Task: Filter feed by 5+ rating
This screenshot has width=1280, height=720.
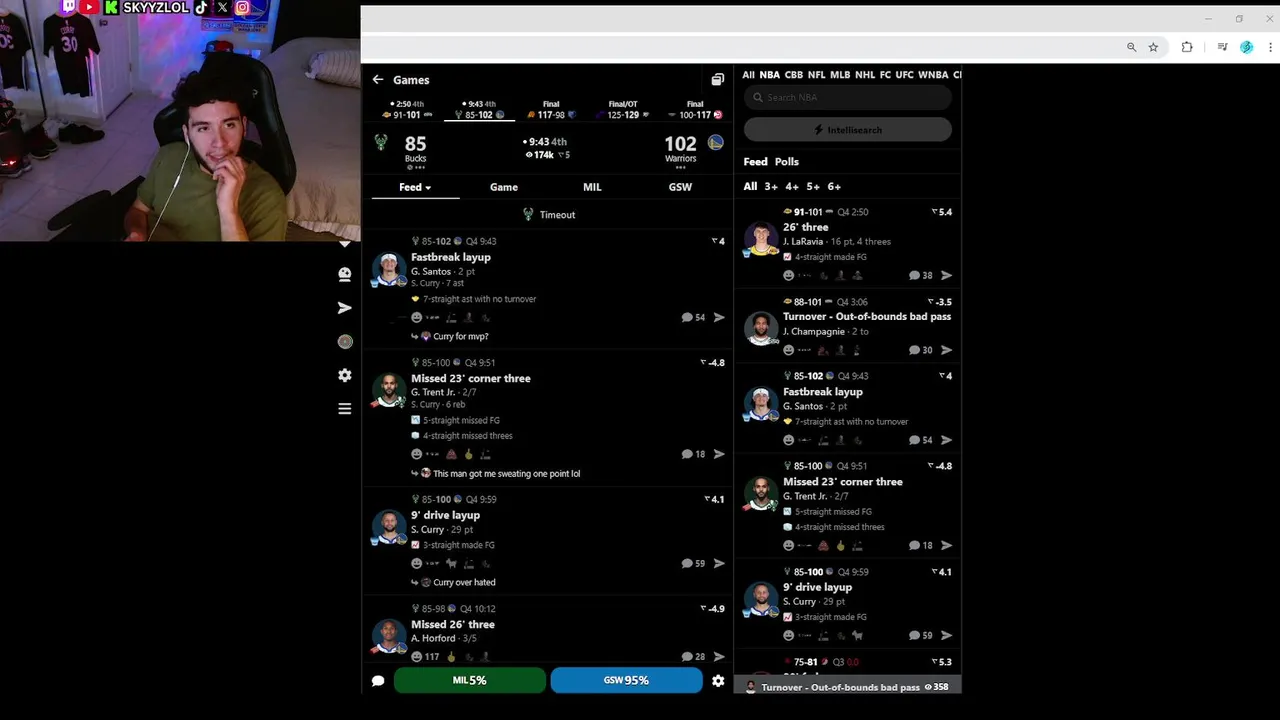Action: click(x=813, y=187)
